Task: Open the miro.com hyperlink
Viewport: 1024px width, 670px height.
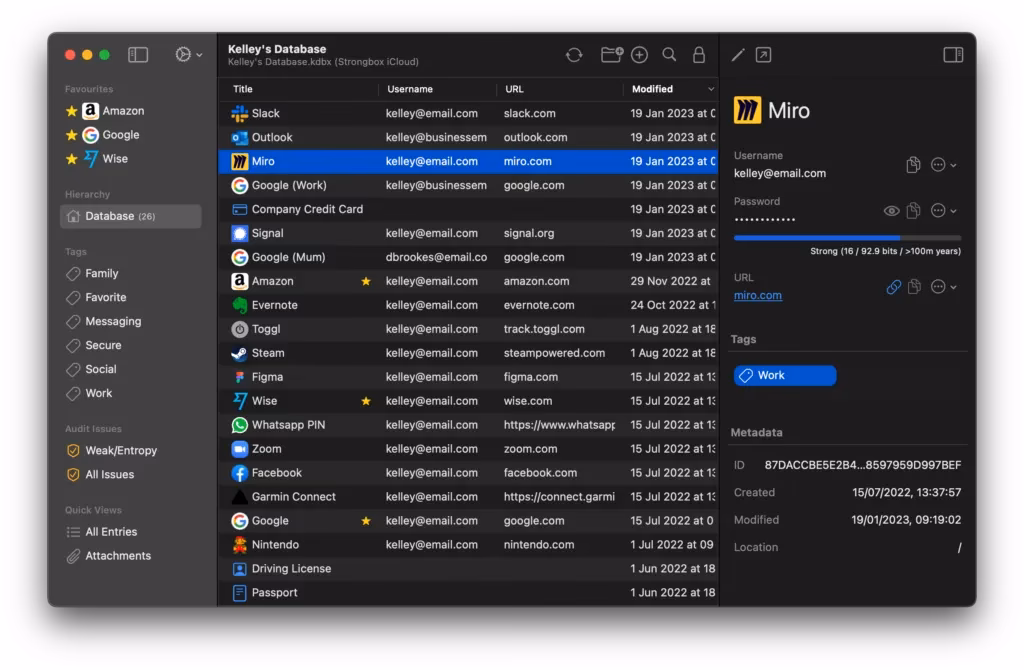Action: (x=758, y=295)
